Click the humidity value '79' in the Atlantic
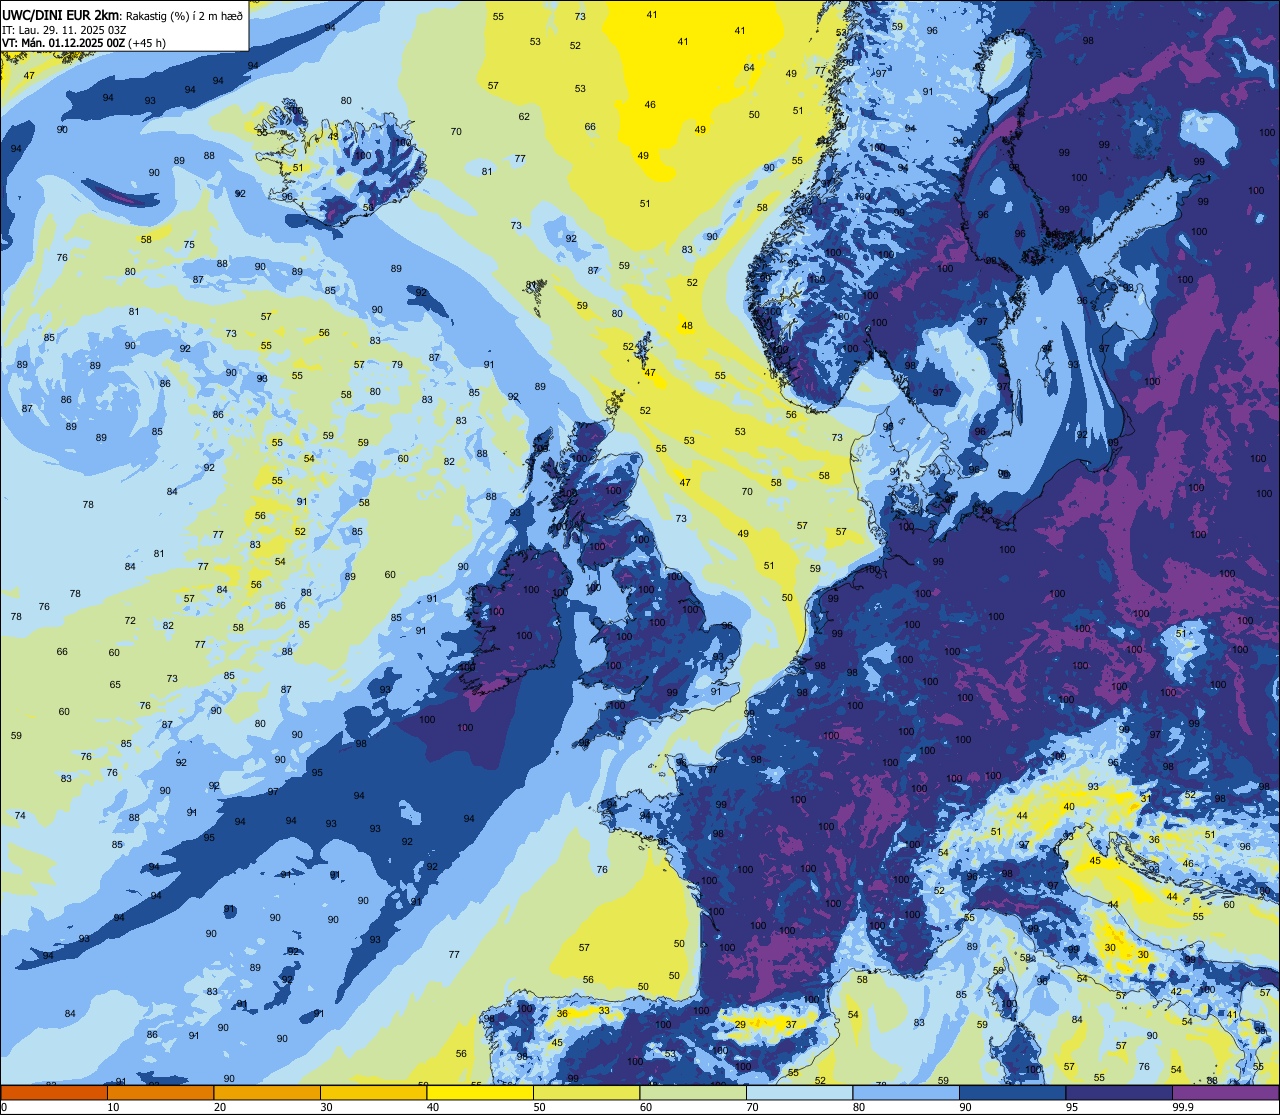The image size is (1280, 1115). (x=397, y=365)
